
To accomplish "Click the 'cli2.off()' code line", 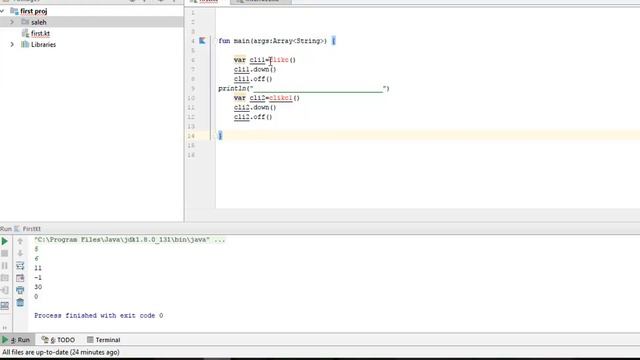I will coord(253,117).
